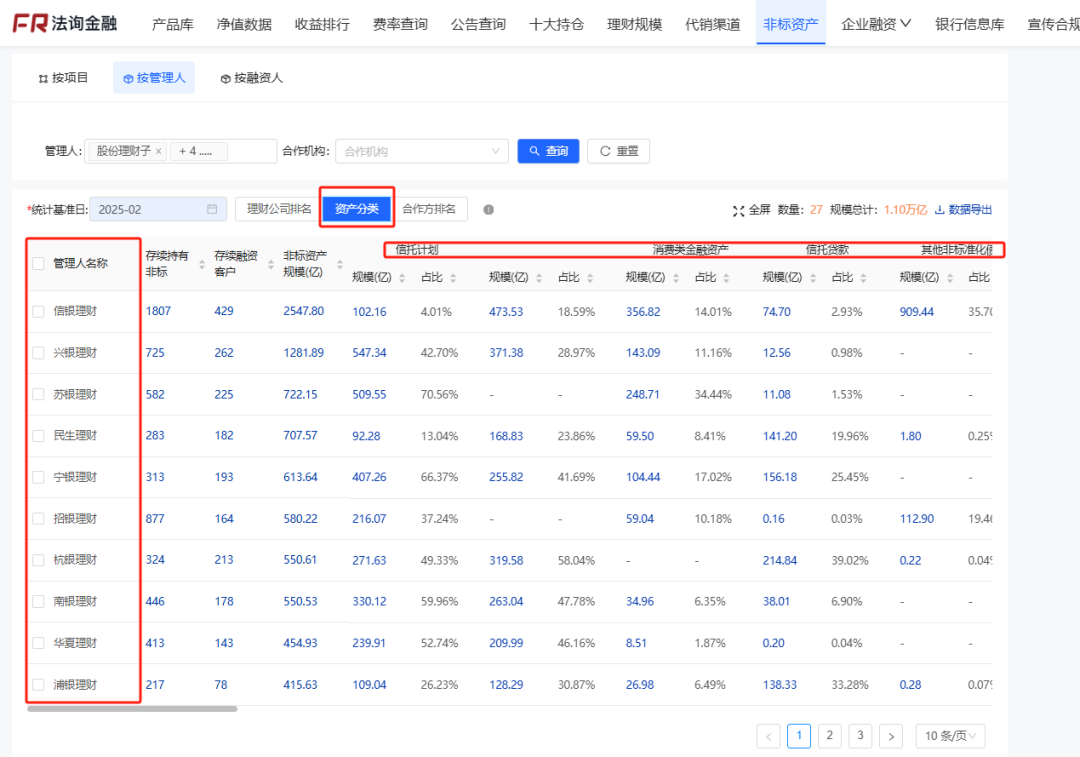The image size is (1080, 757).
Task: Go to page 3 in pagination
Action: click(x=860, y=735)
